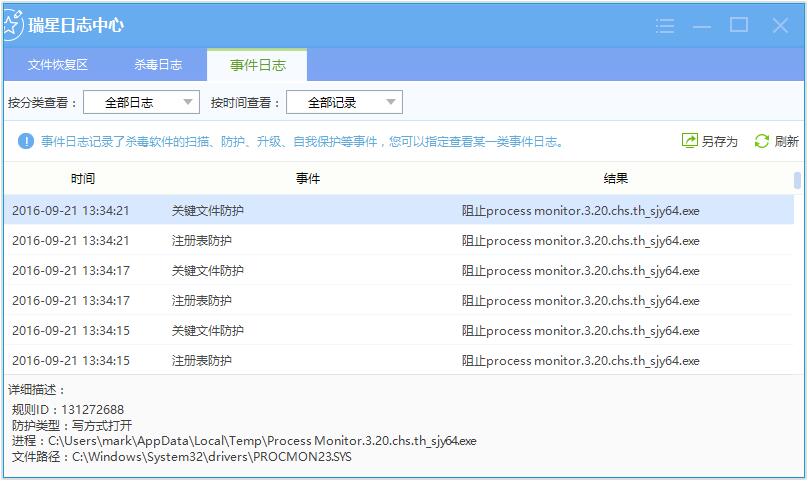Click the 另存为 export icon

tap(689, 140)
